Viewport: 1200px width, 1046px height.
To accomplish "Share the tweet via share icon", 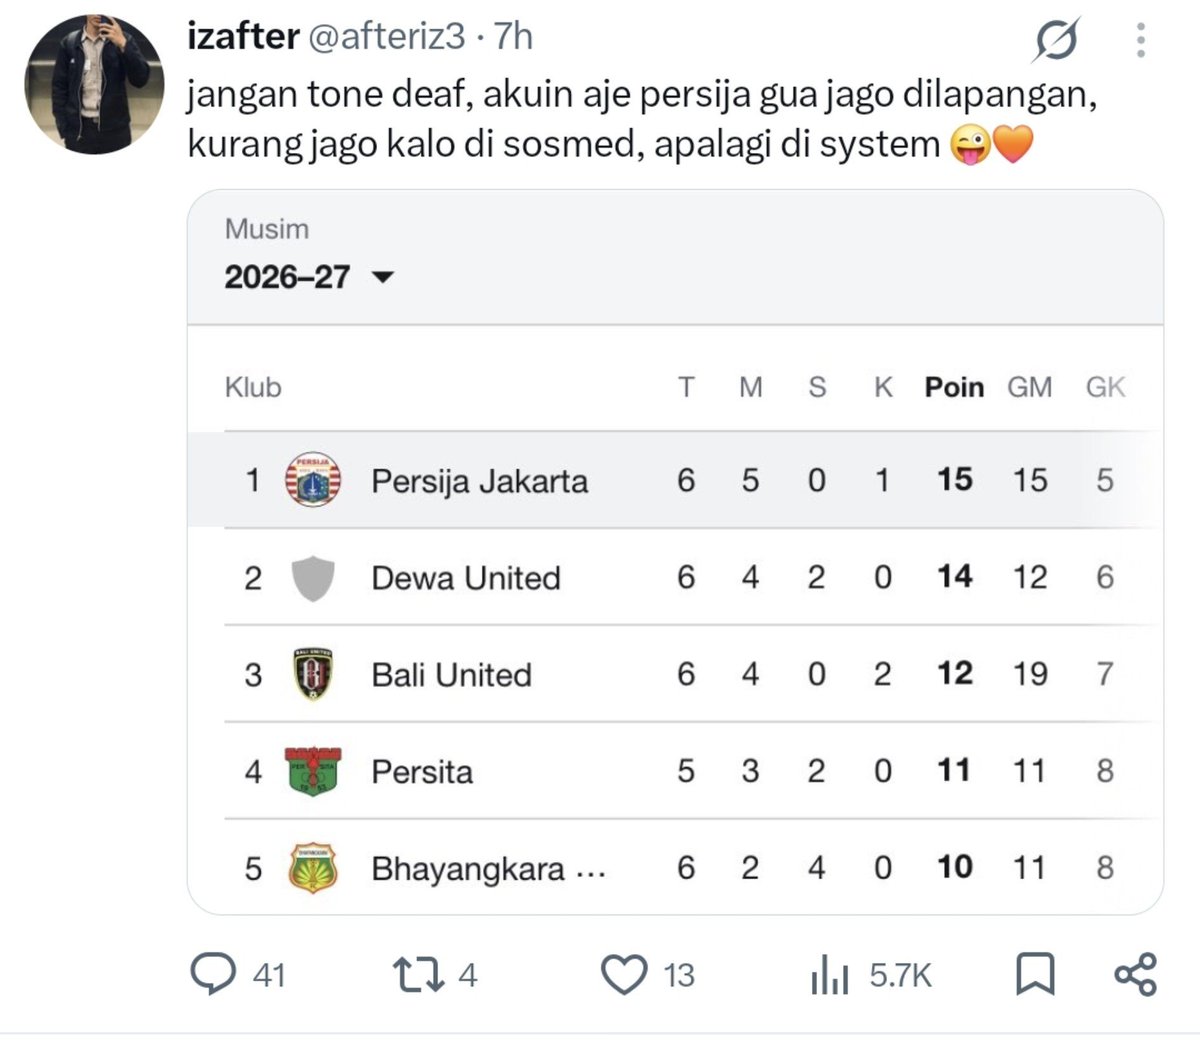I will pos(1135,974).
